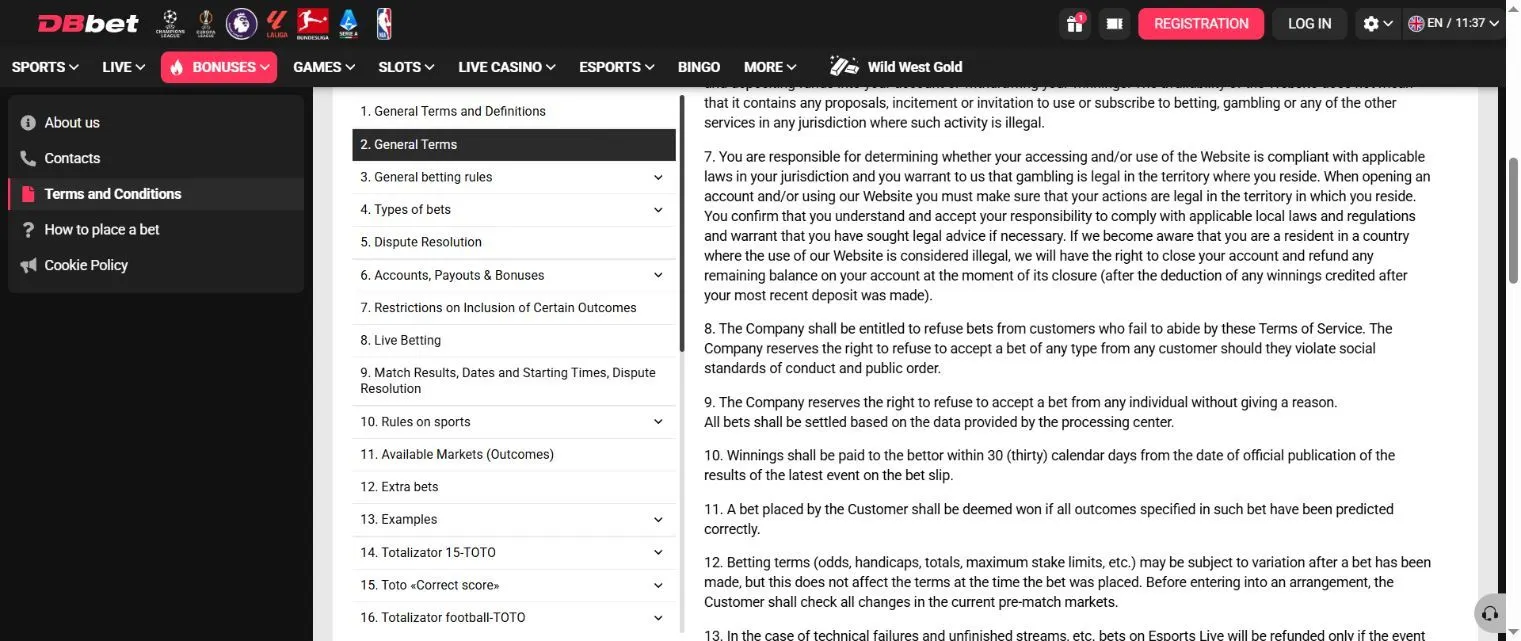1521x641 pixels.
Task: Click the megaphone icon beside Cookie Policy
Action: [28, 265]
